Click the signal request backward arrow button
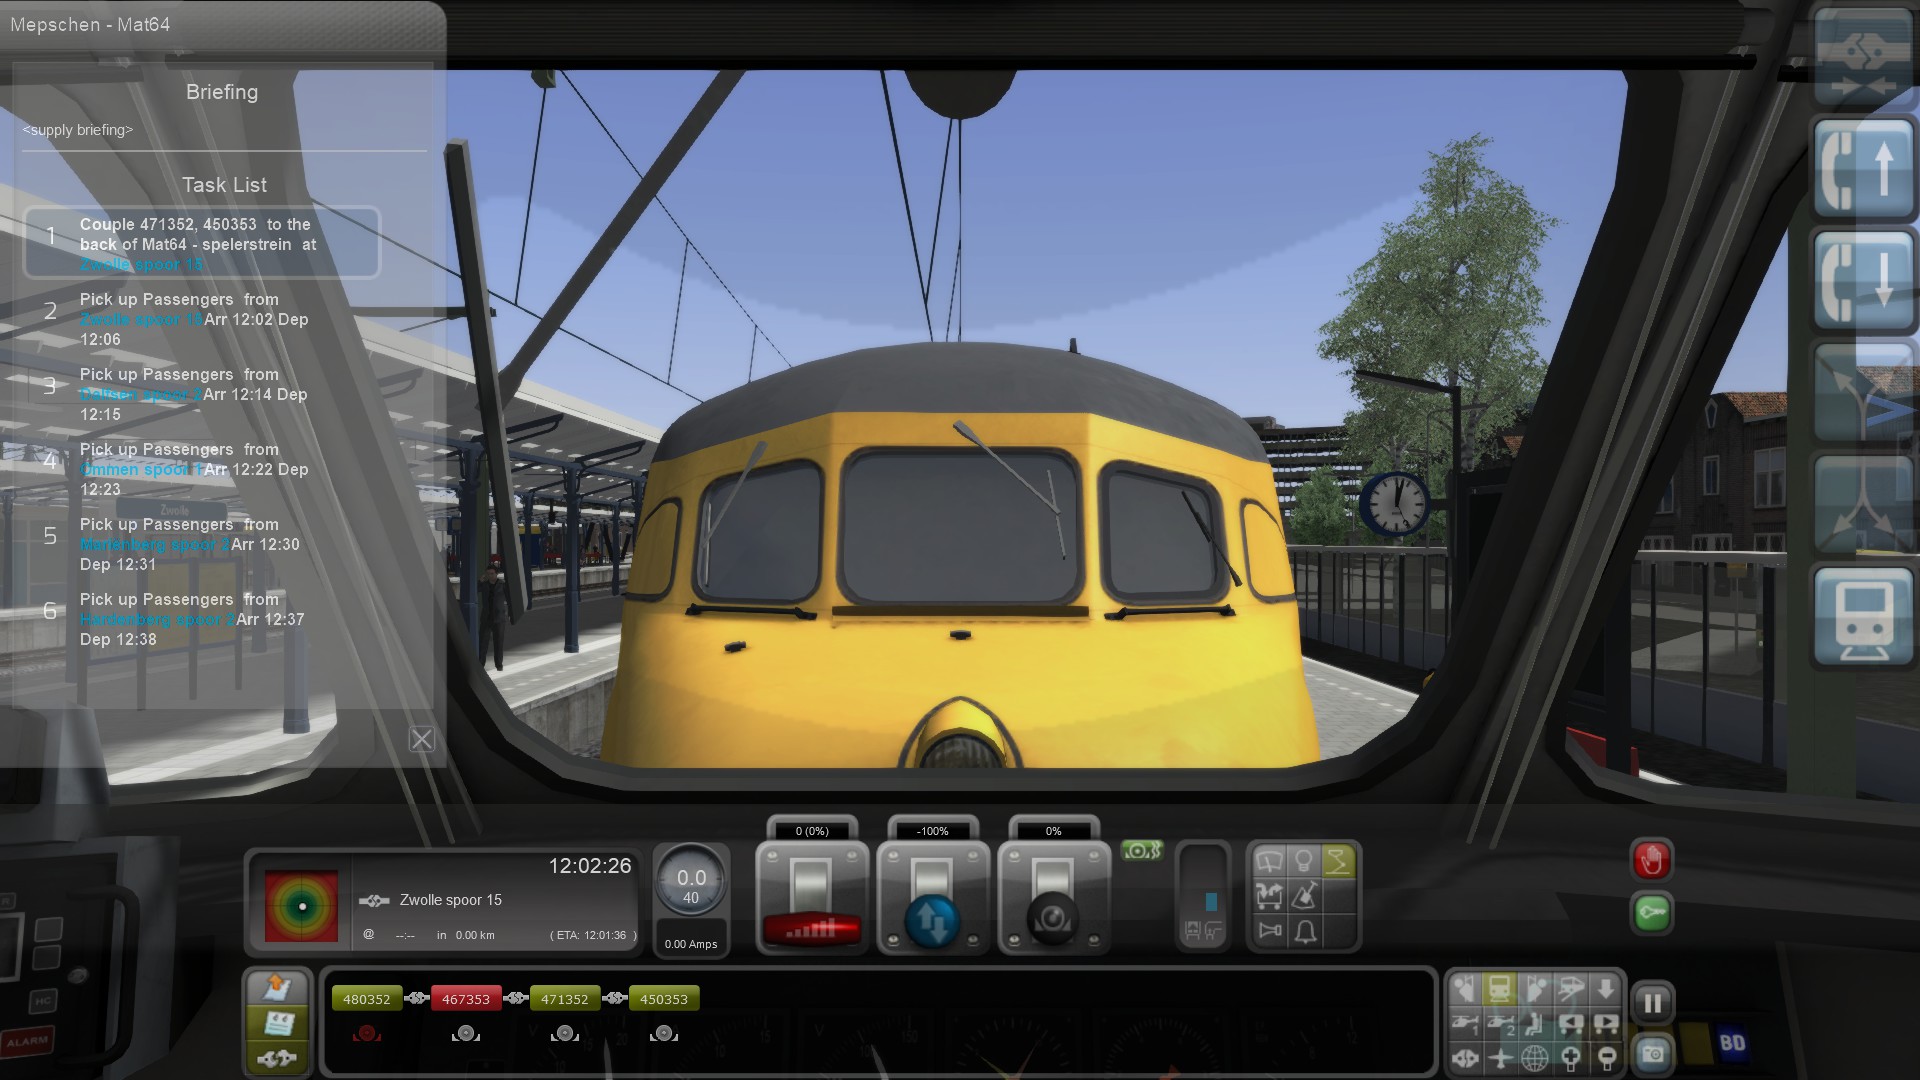Viewport: 1920px width, 1080px height. point(1863,280)
